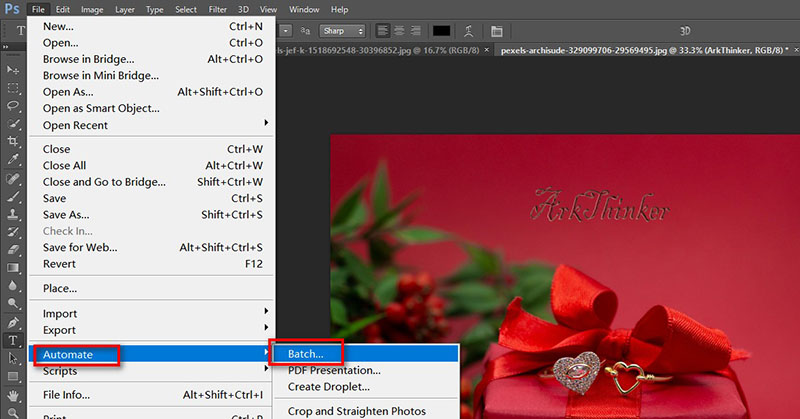Choose Create Droplet... submenu item
800x419 pixels.
(366, 387)
